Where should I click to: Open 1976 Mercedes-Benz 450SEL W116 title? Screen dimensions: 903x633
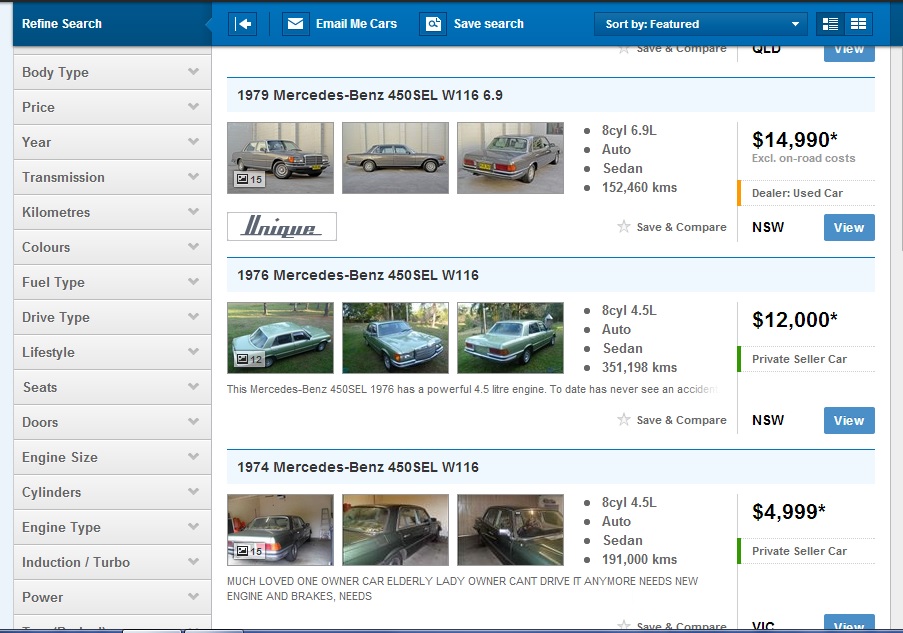[x=358, y=275]
